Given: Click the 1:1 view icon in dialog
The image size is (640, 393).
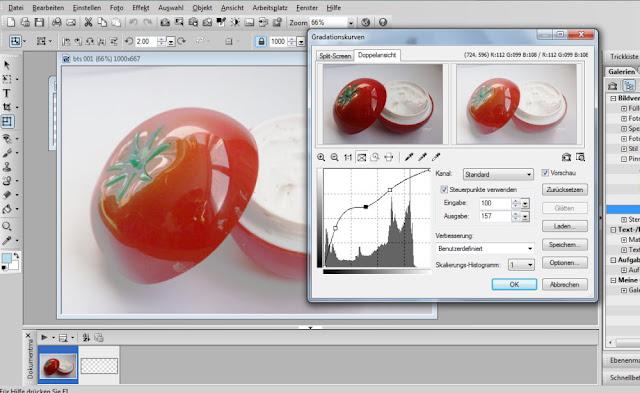Looking at the screenshot, I should click(348, 157).
